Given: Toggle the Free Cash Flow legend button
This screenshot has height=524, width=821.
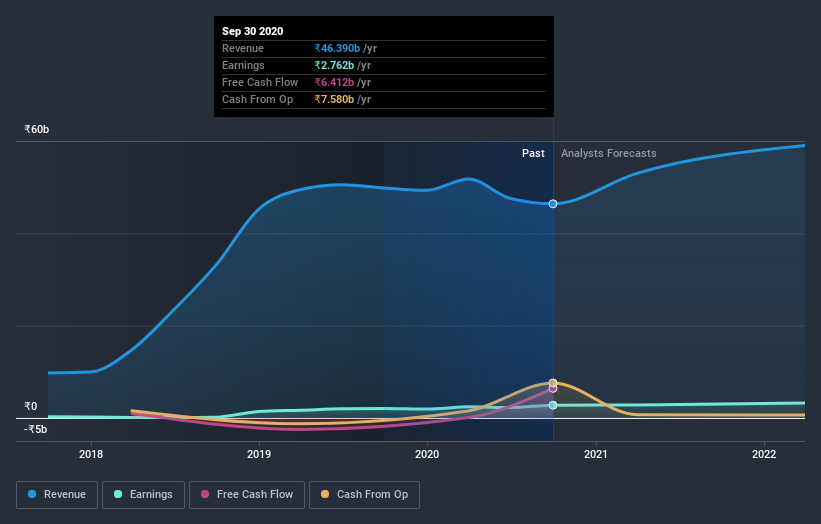Looking at the screenshot, I should point(247,495).
